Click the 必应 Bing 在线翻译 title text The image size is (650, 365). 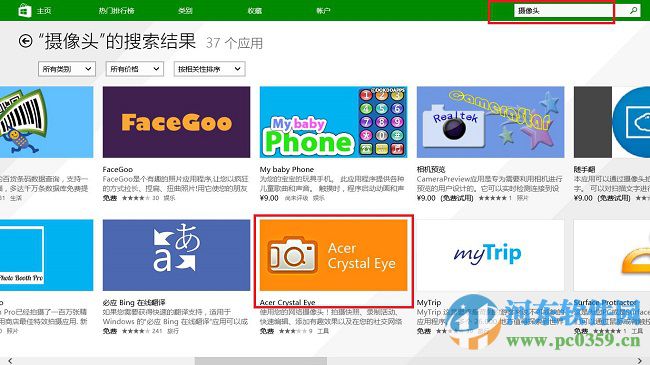[134, 302]
